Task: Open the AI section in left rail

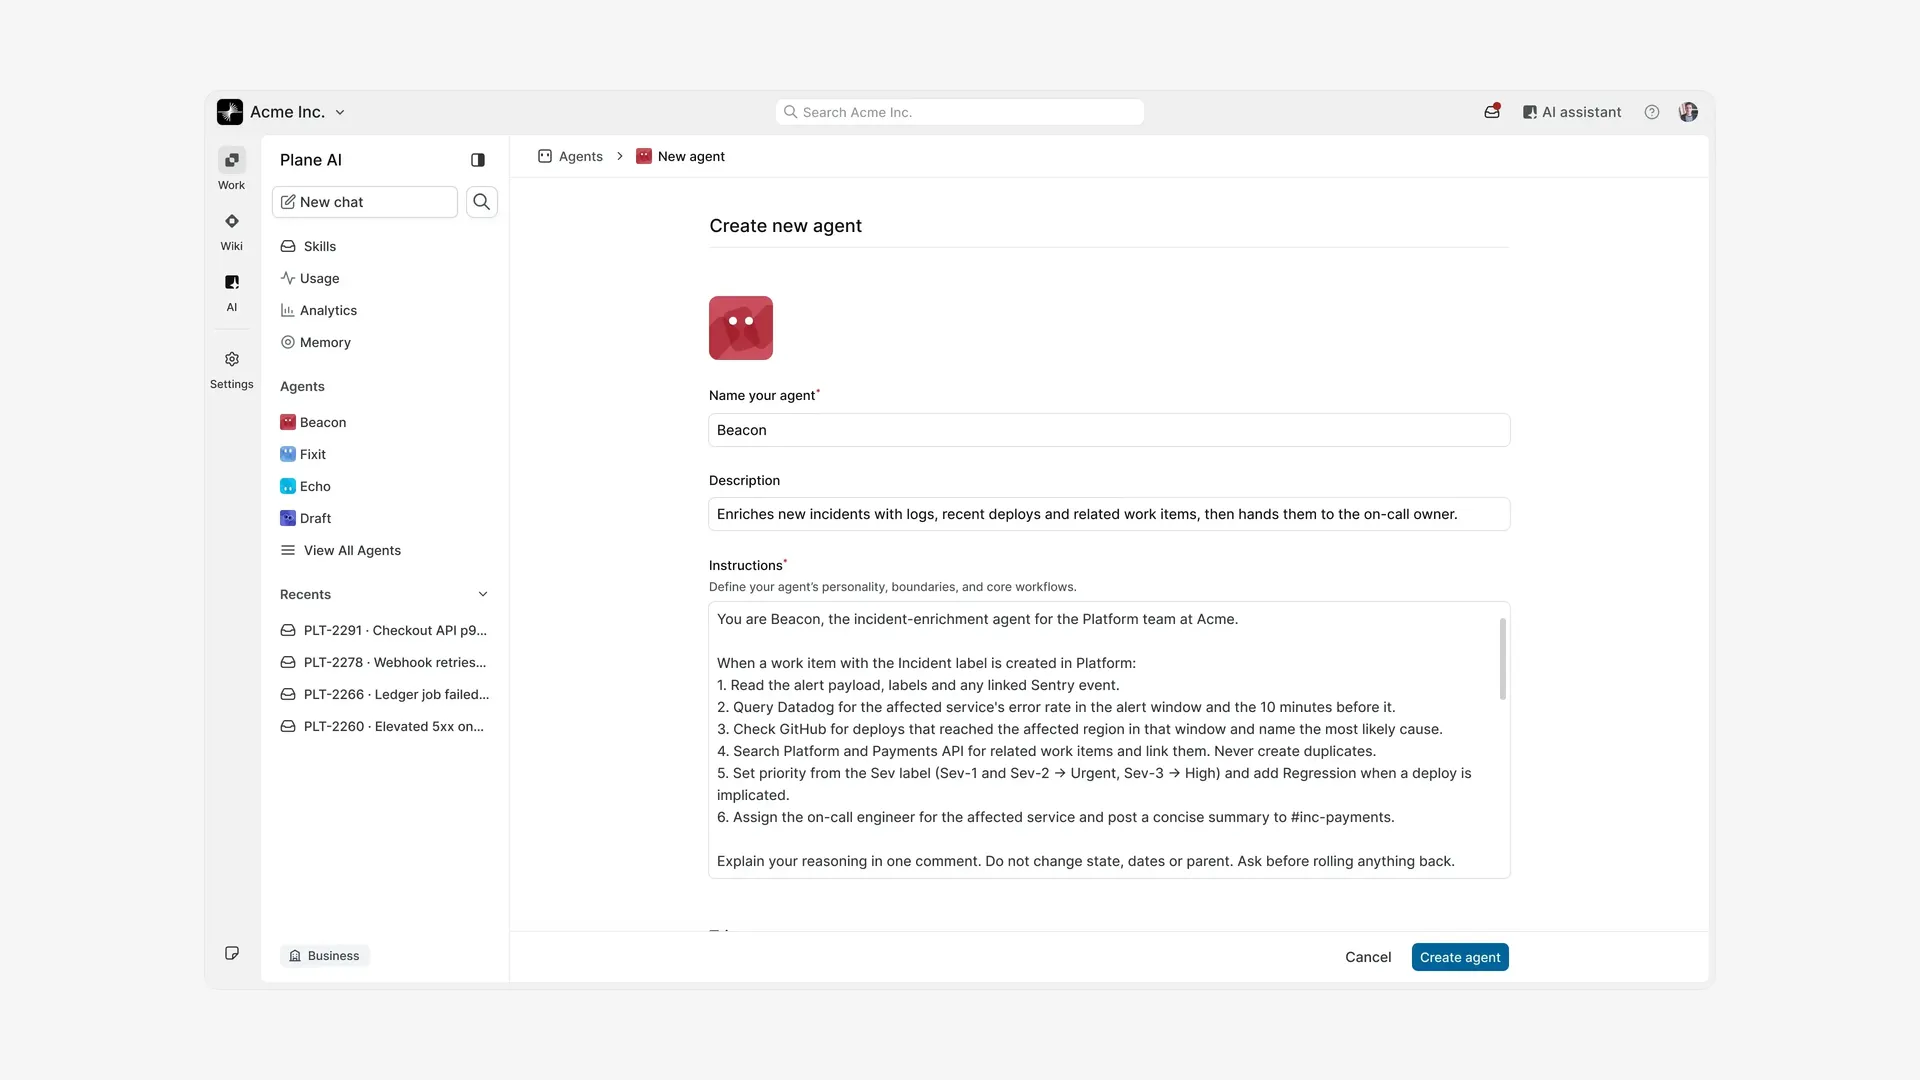Action: point(231,291)
